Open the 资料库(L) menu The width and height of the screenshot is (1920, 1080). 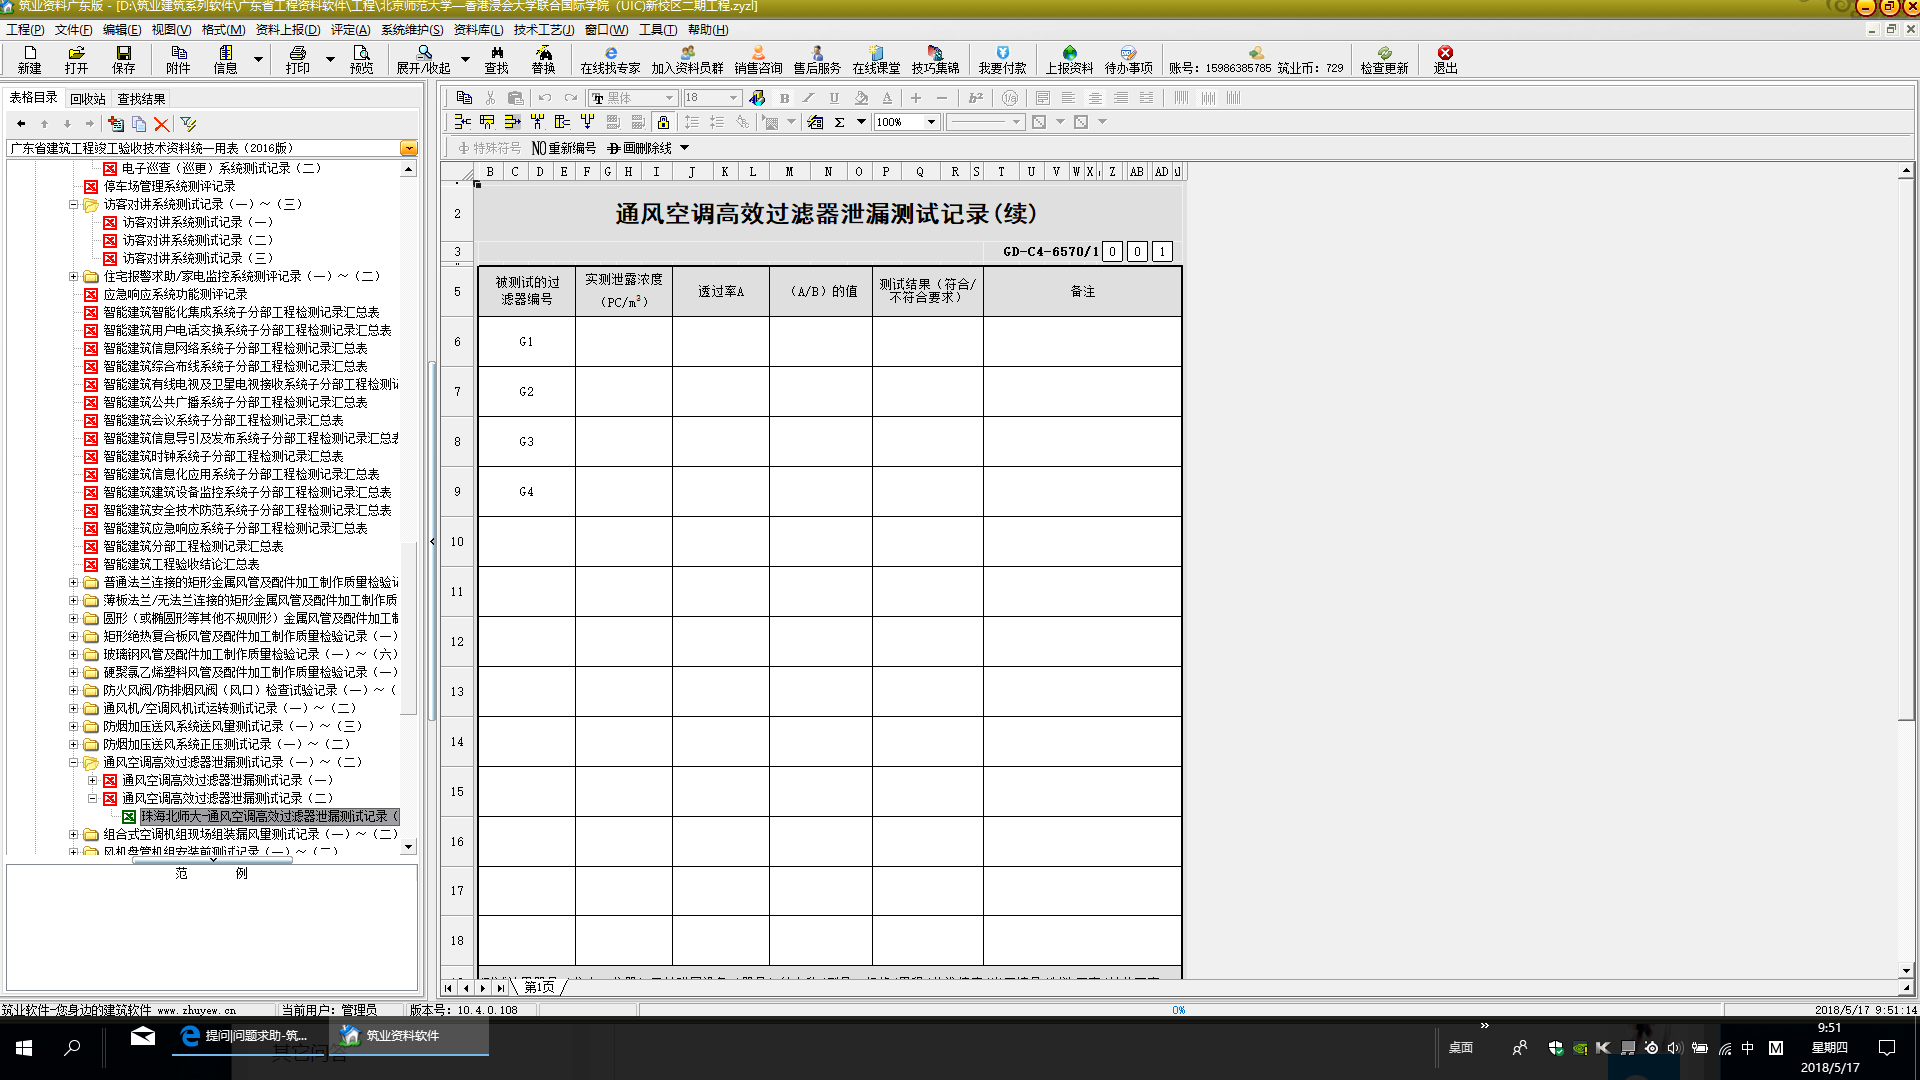point(478,29)
